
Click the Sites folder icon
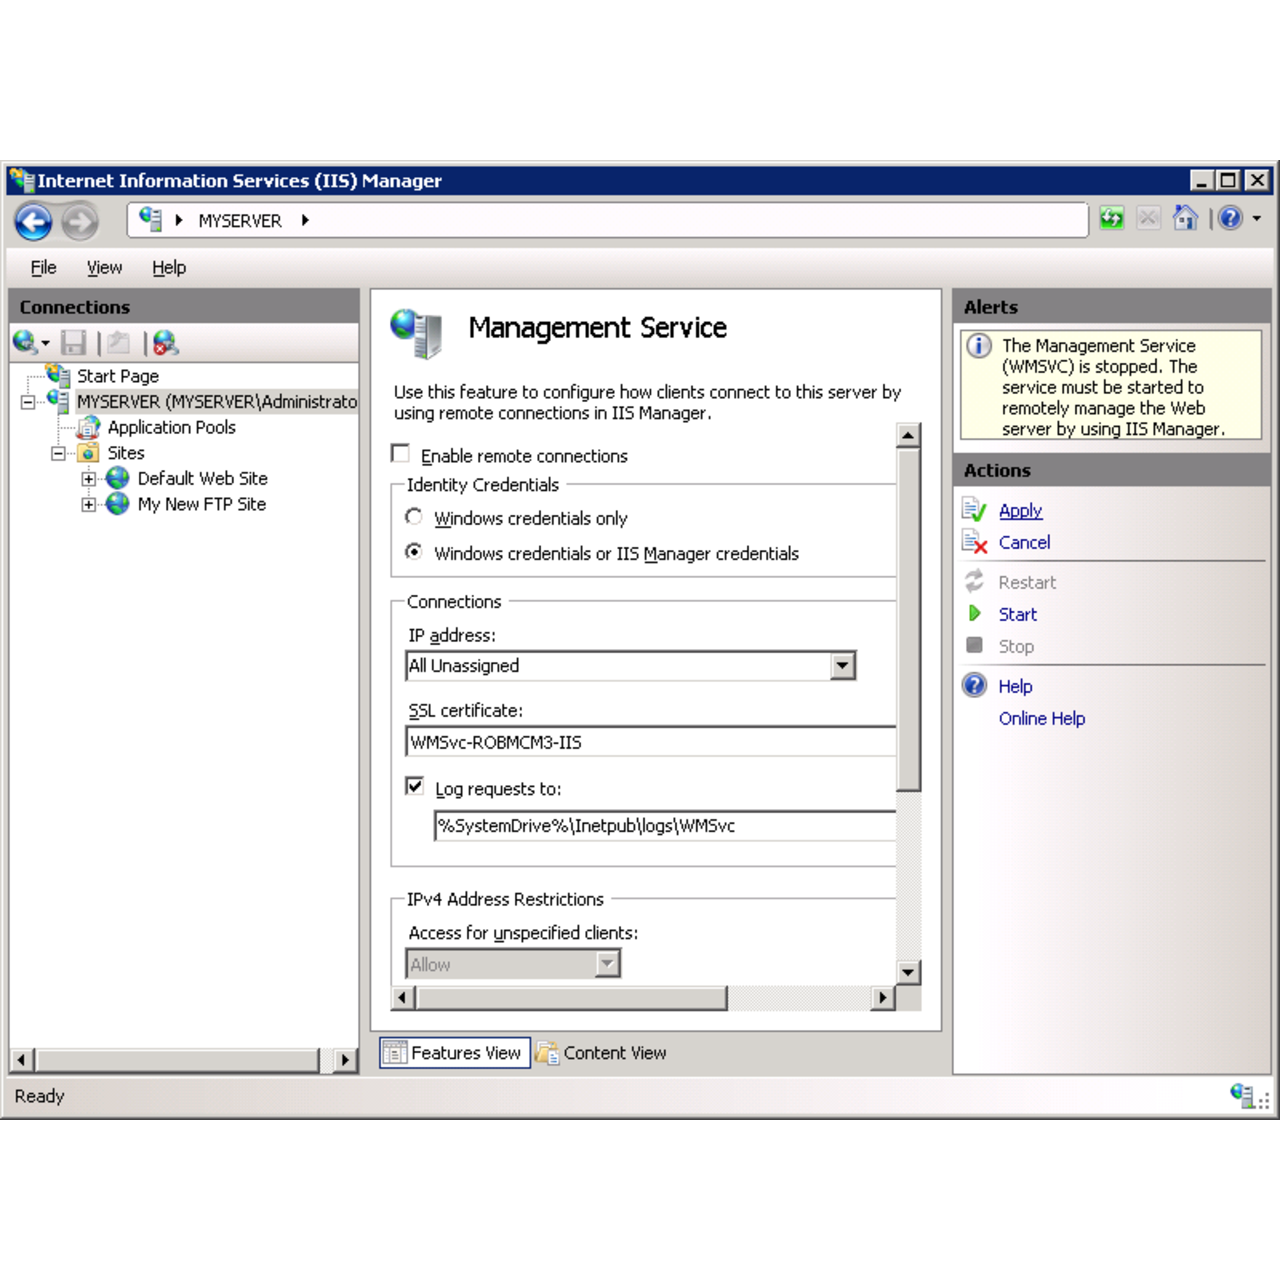point(89,453)
